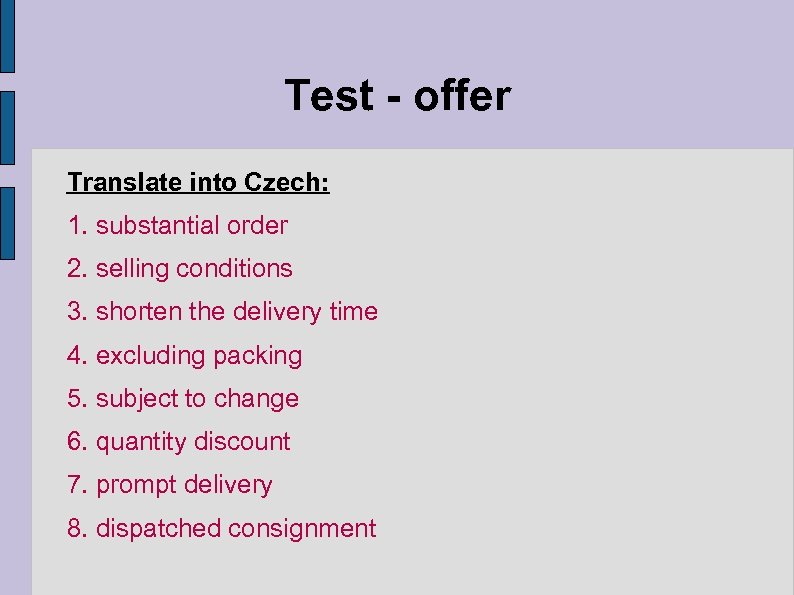The width and height of the screenshot is (794, 595).
Task: Select list item '2. selling conditions'
Action: tap(180, 269)
